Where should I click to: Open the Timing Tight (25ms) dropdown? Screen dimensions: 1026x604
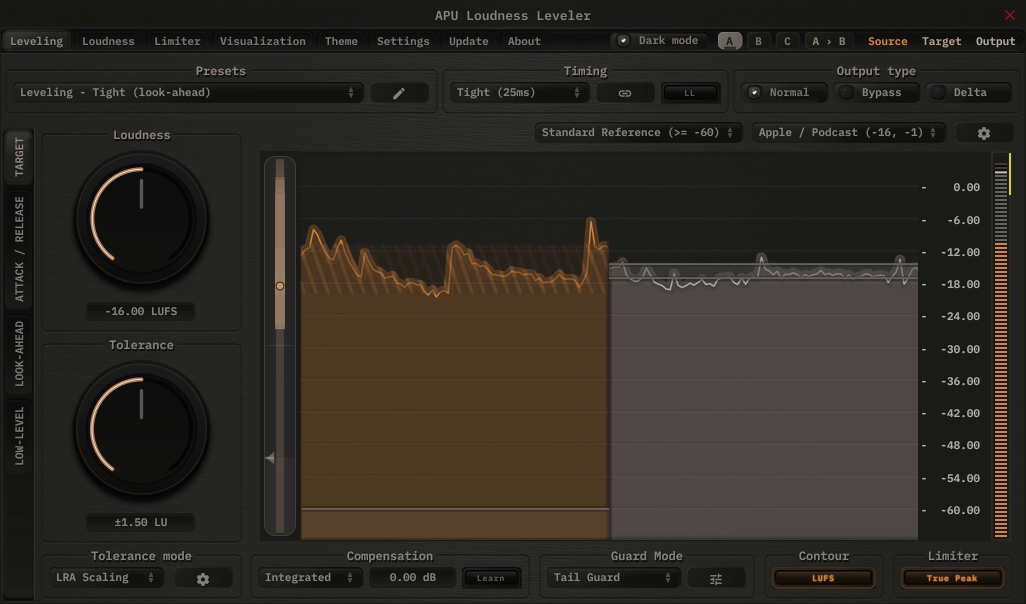(x=518, y=93)
